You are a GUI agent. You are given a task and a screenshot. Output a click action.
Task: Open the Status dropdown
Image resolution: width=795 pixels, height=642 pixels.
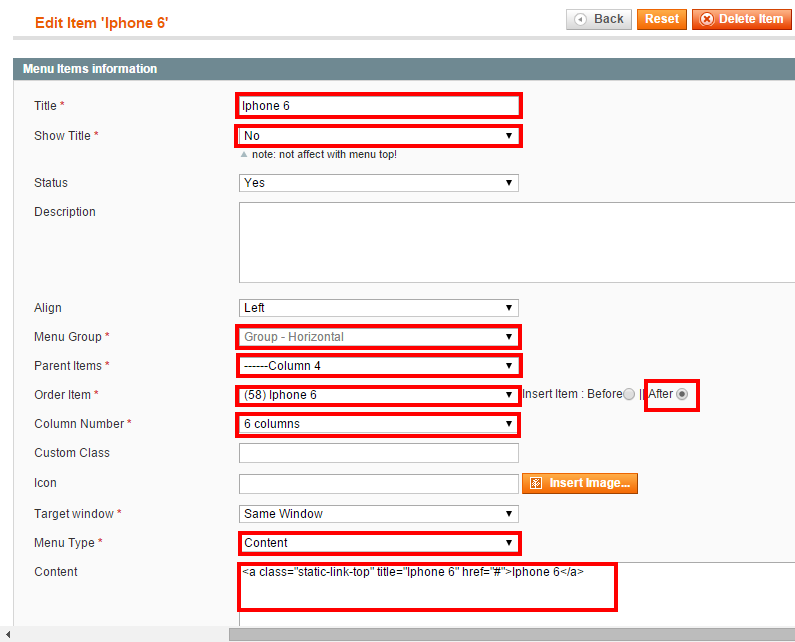379,183
